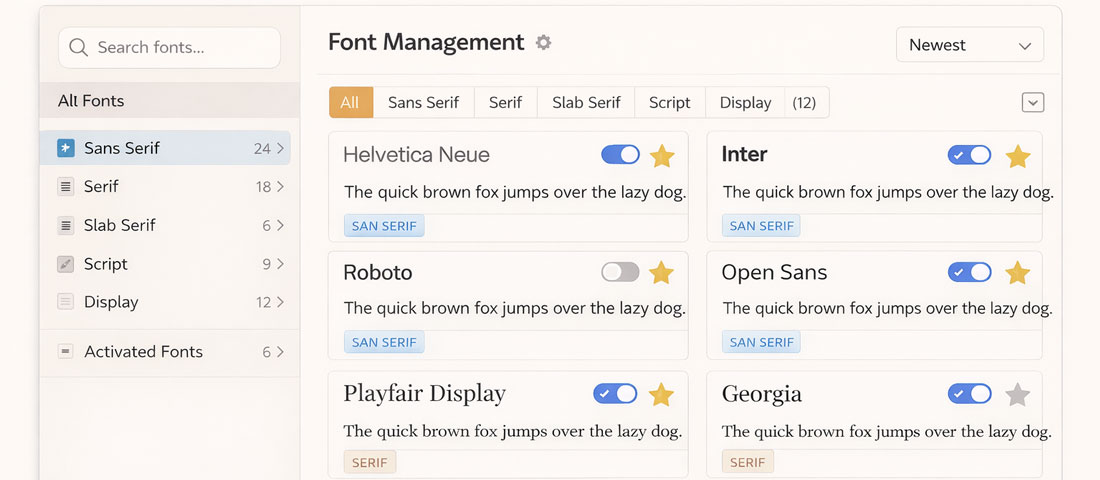1100x480 pixels.
Task: Focus the Search fonts input field
Action: click(169, 48)
